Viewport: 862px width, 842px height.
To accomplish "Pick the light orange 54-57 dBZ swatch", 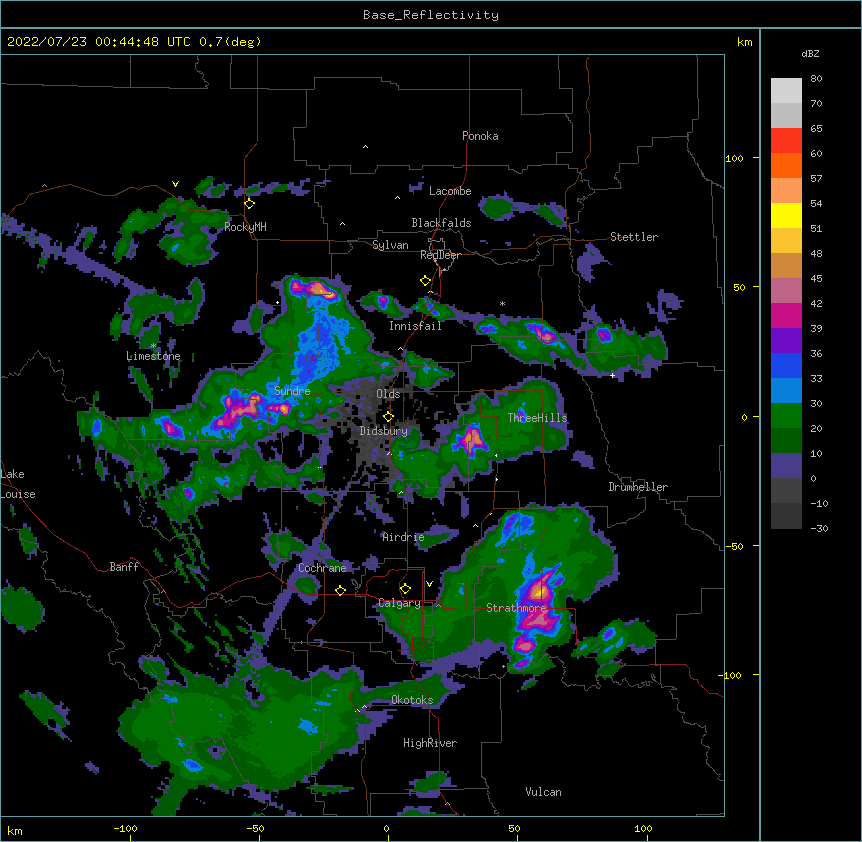I will (786, 191).
